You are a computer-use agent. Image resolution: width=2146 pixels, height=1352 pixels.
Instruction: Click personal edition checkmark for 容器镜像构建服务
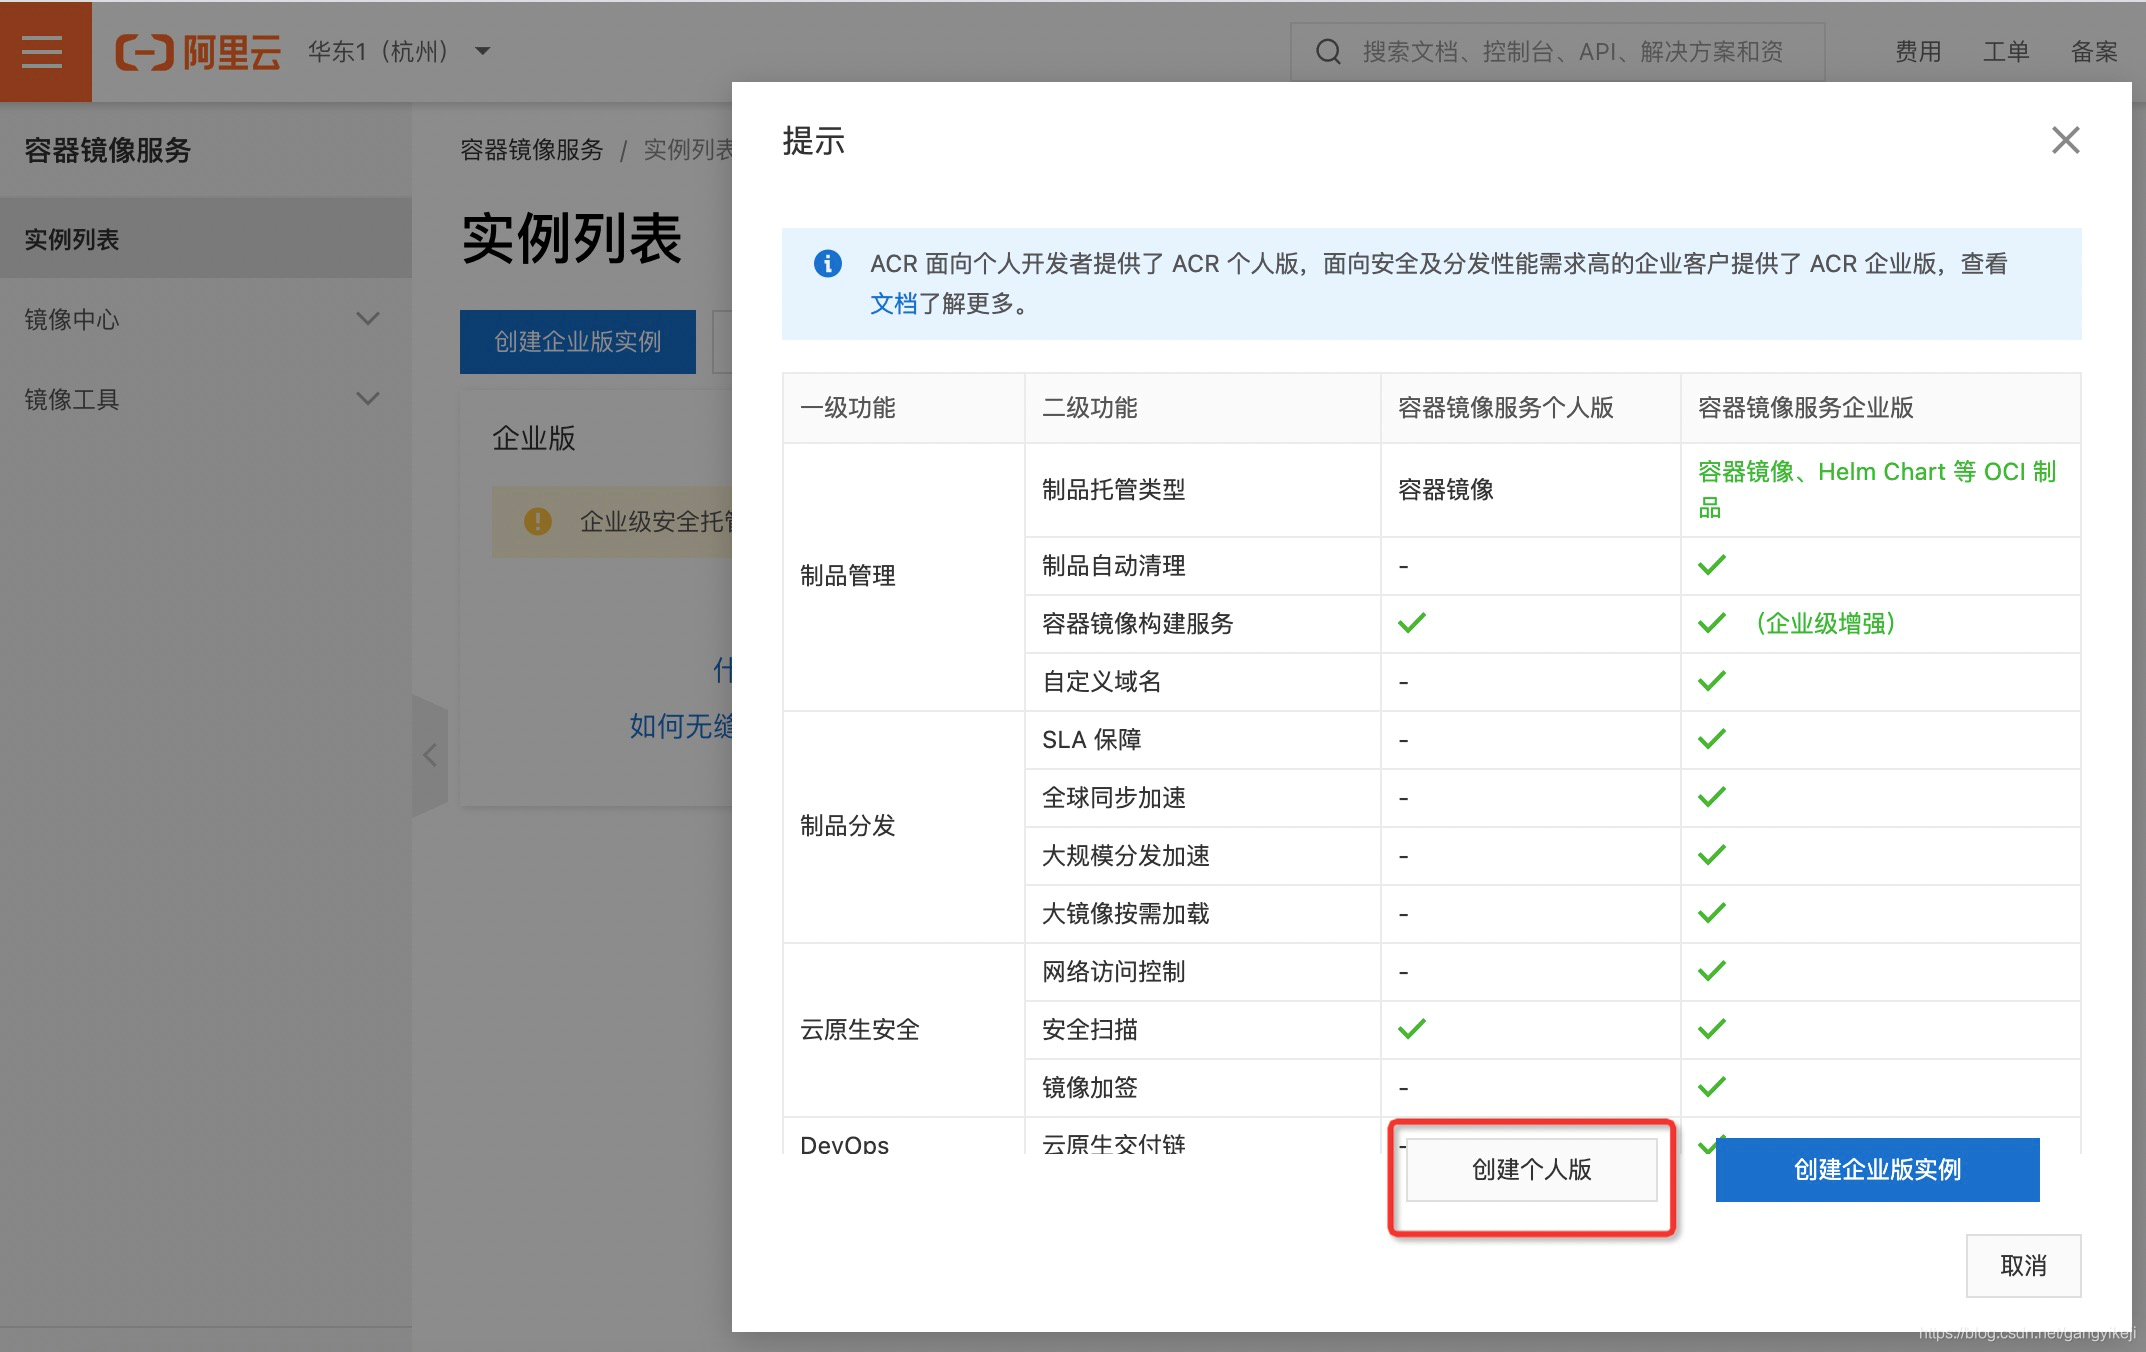[x=1412, y=623]
